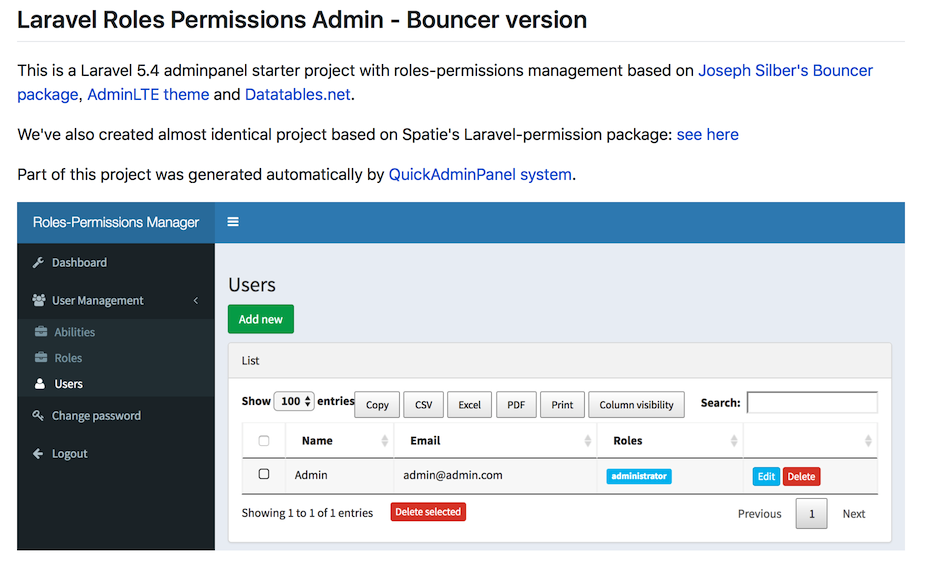The height and width of the screenshot is (570, 928).
Task: Open the QuickAdminPanel system link
Action: [480, 175]
